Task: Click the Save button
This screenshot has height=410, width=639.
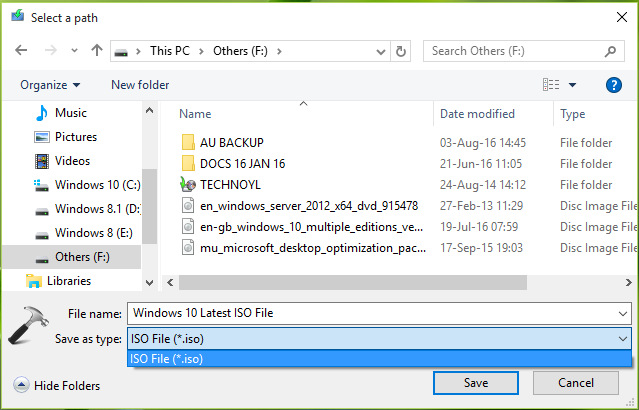Action: pyautogui.click(x=476, y=383)
